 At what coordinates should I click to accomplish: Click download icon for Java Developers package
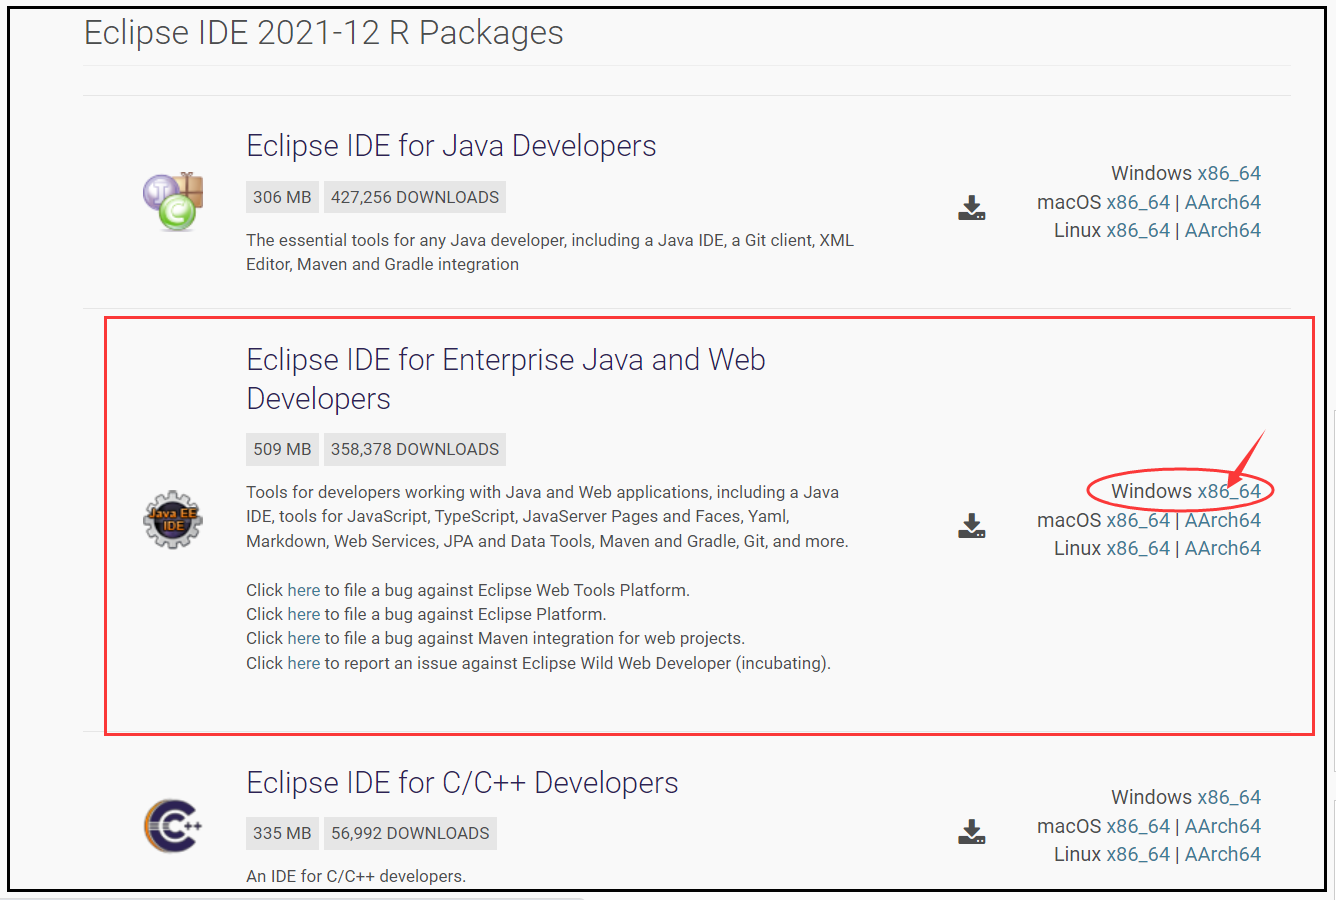pos(972,208)
